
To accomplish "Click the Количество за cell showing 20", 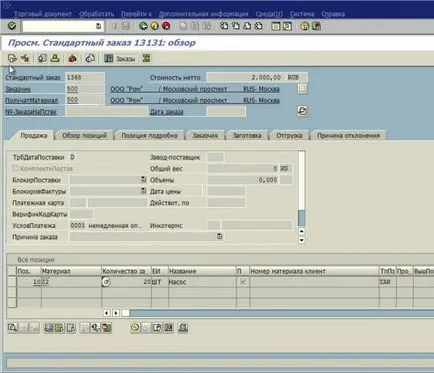I will click(126, 282).
